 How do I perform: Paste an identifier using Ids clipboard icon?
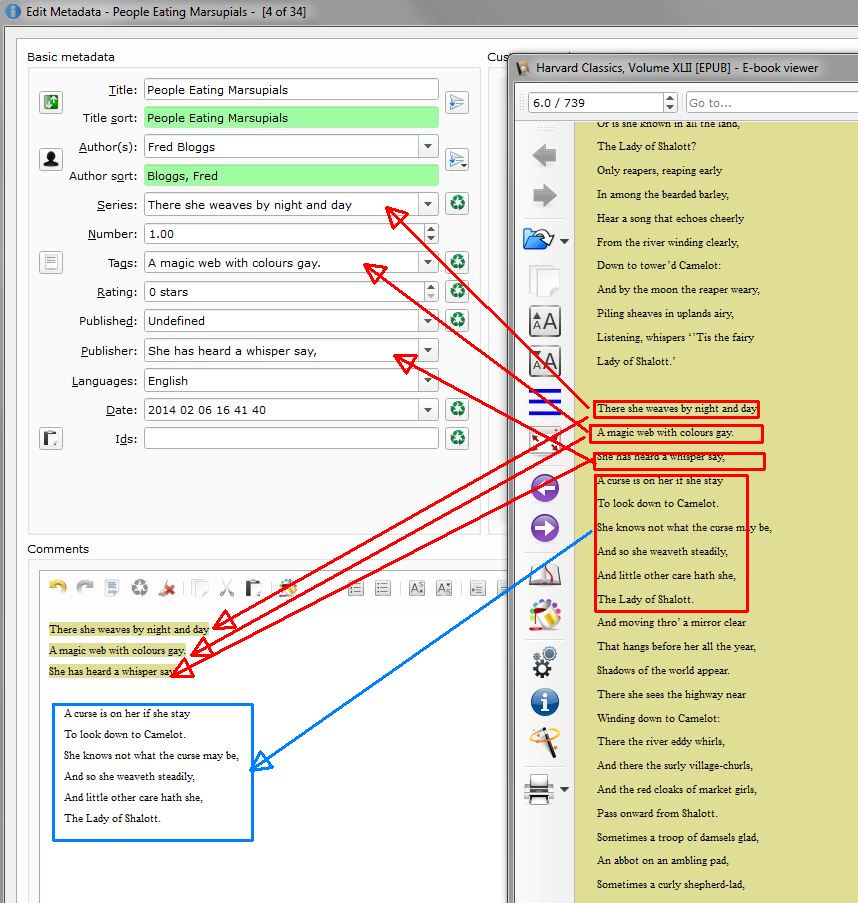coord(51,438)
